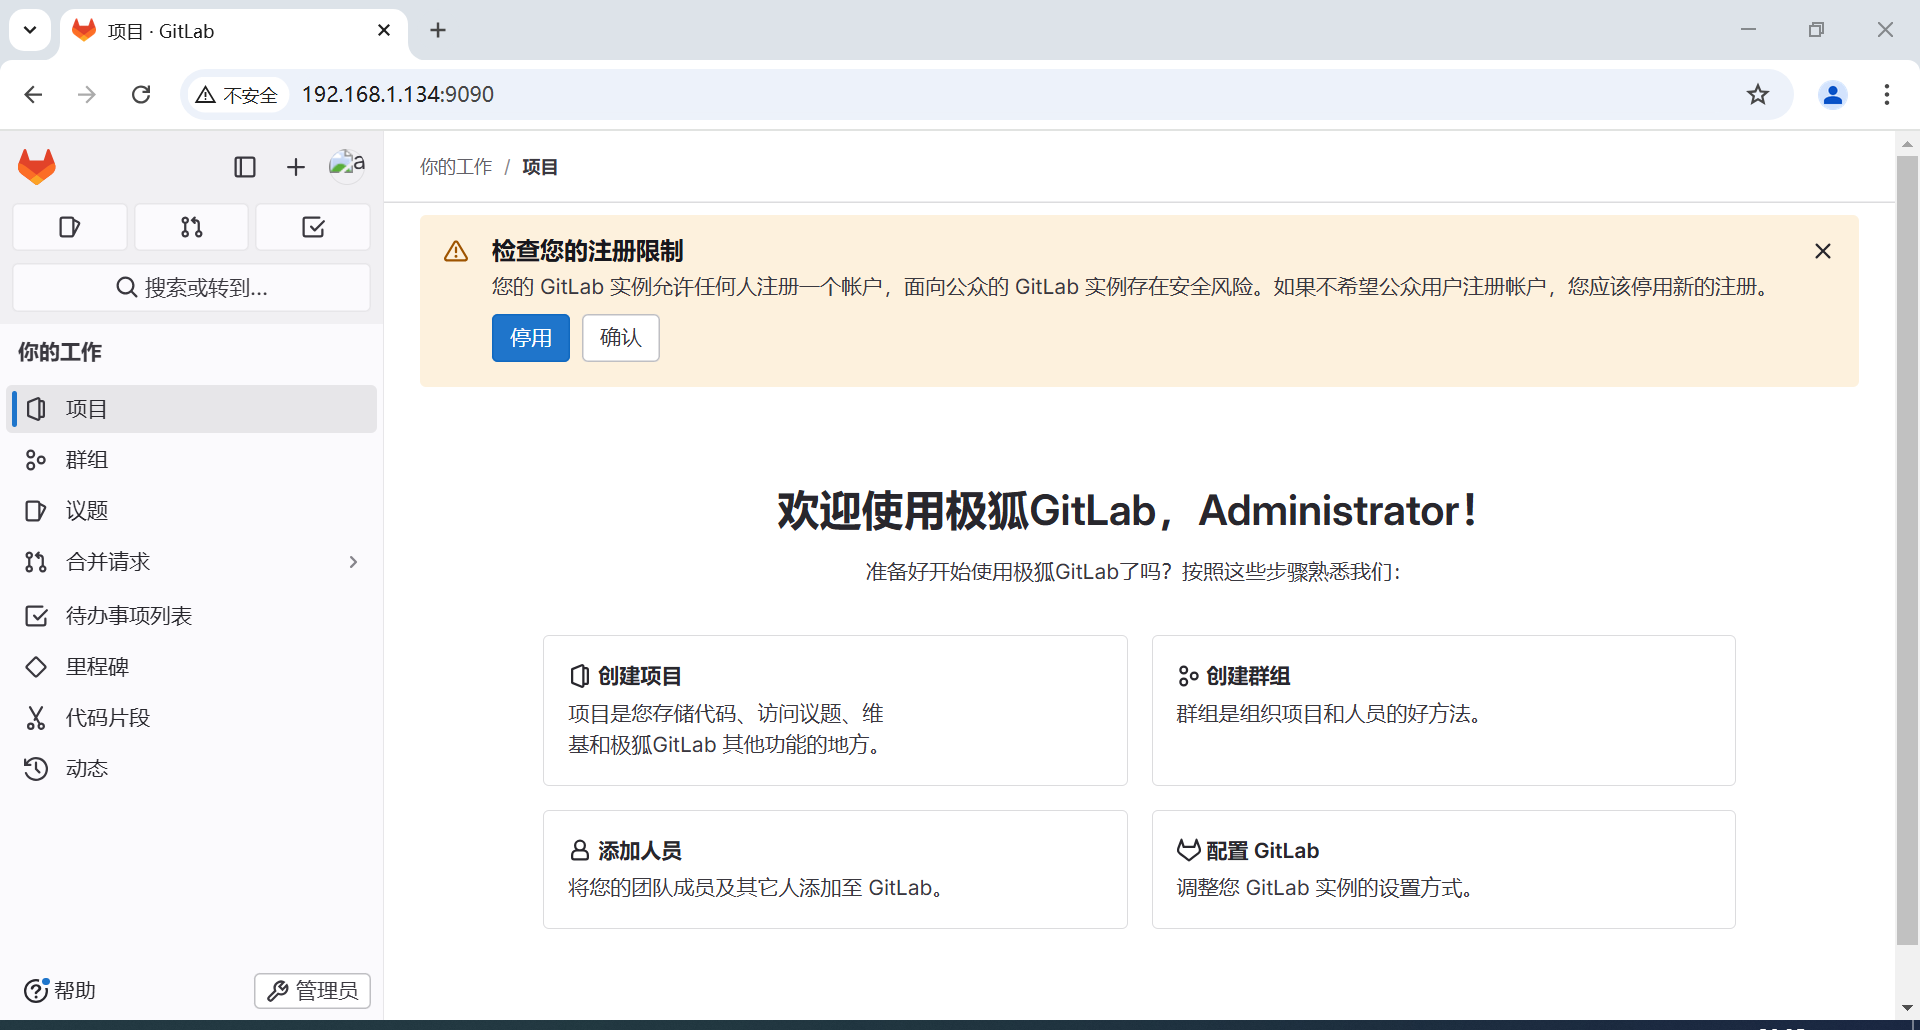
Task: Click the page vertical scrollbar
Action: [x=1907, y=550]
